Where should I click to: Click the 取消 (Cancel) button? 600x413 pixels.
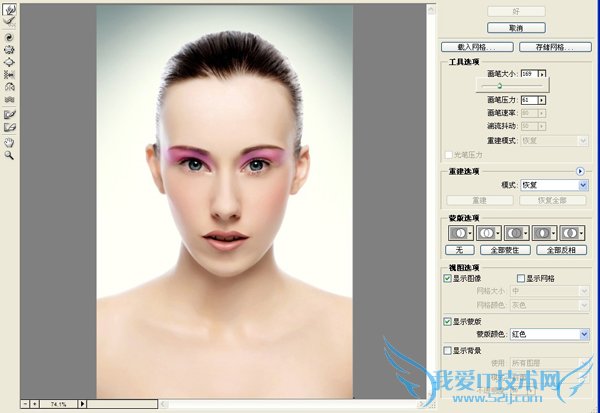pyautogui.click(x=516, y=28)
